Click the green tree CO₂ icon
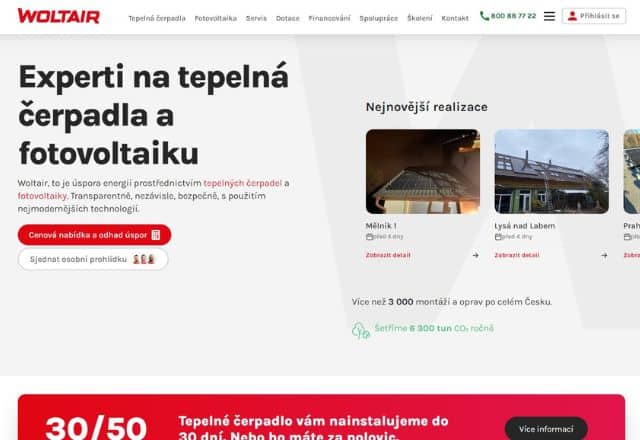Image resolution: width=640 pixels, height=440 pixels. [x=361, y=330]
